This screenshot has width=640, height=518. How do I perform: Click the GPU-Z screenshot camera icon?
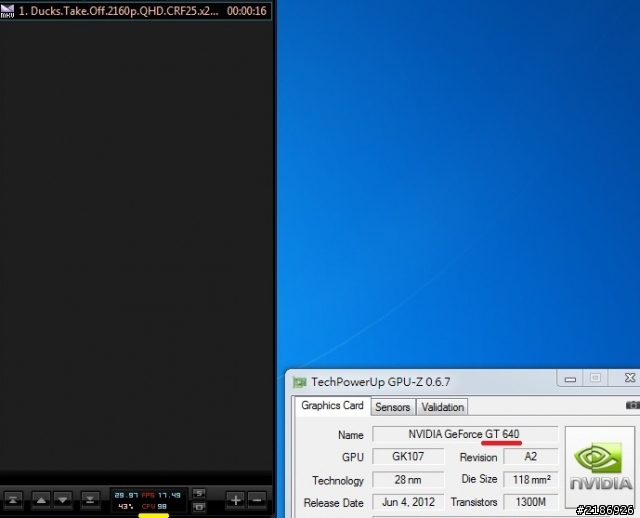tap(632, 405)
